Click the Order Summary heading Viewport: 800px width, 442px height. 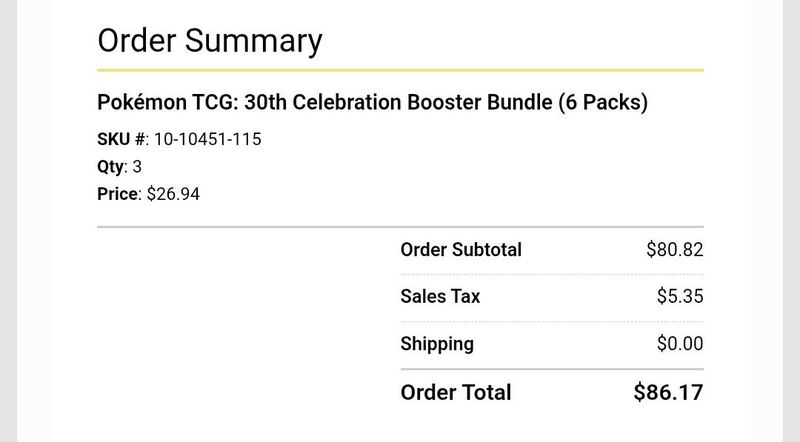click(x=210, y=41)
